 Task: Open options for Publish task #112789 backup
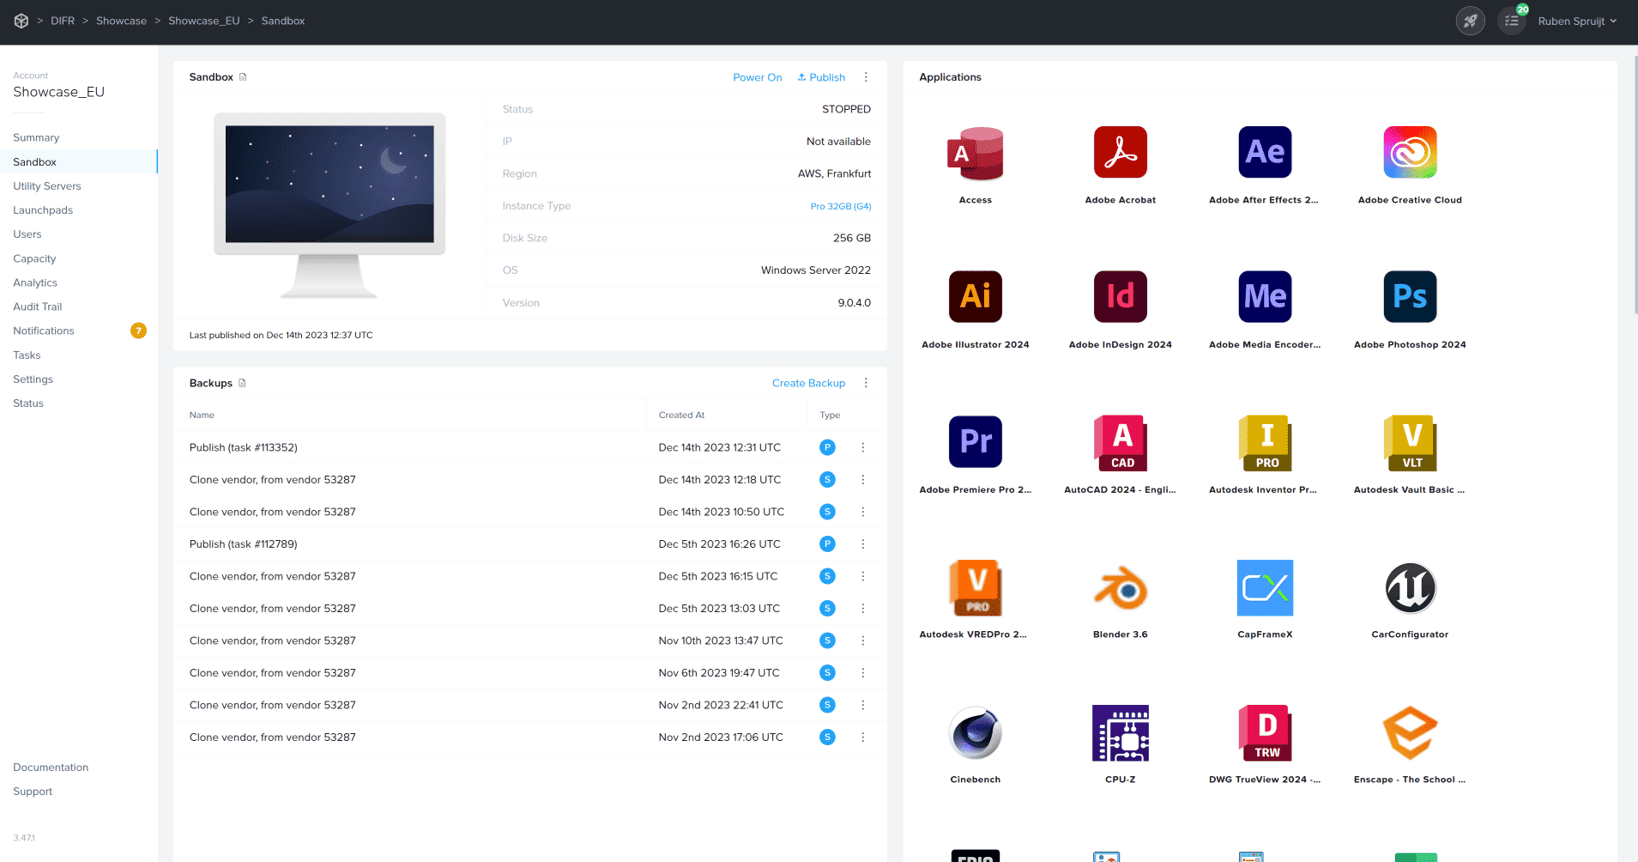coord(863,544)
